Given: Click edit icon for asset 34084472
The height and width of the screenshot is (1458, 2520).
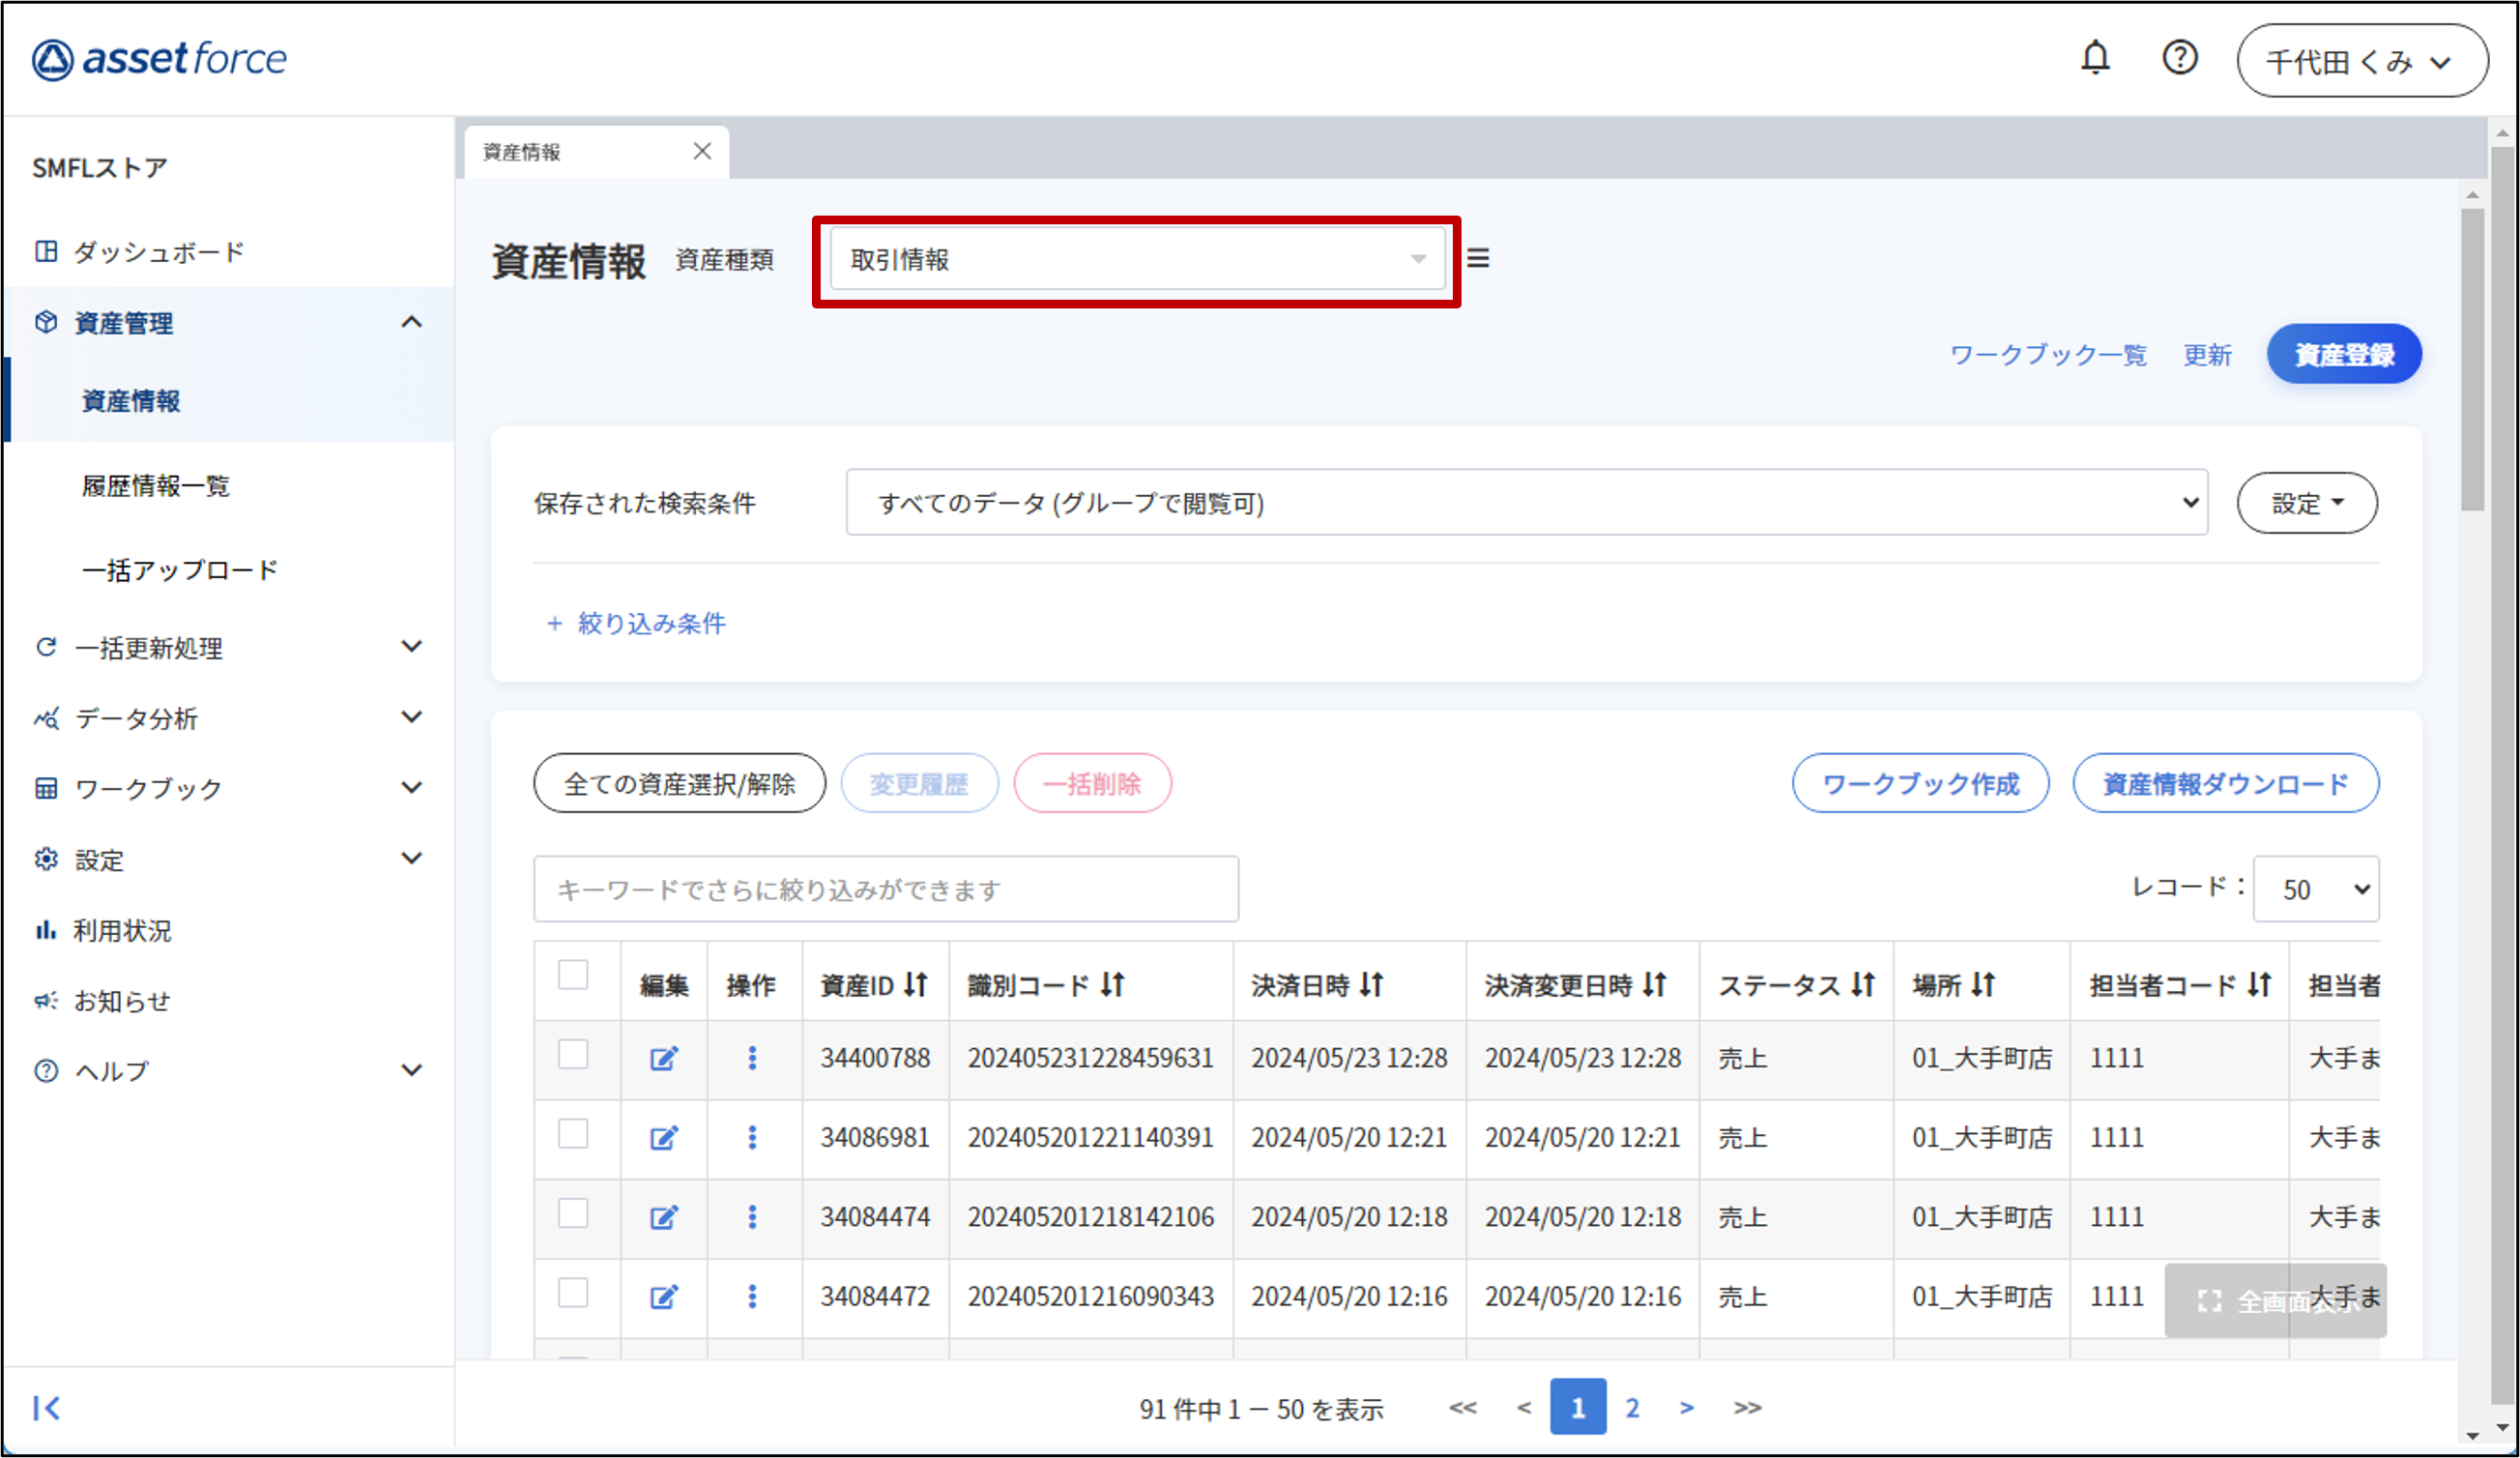Looking at the screenshot, I should [x=664, y=1297].
